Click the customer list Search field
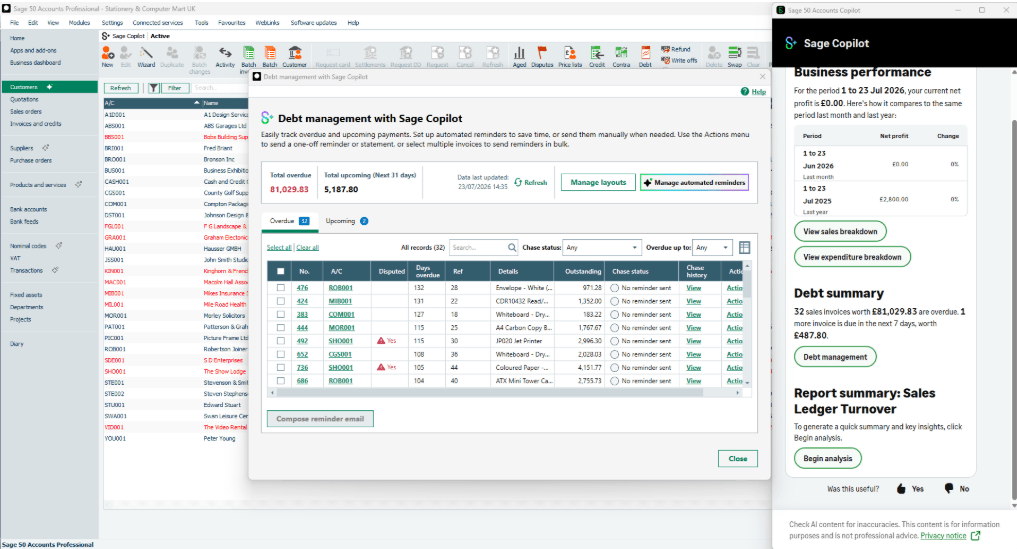The width and height of the screenshot is (1017, 549). (x=219, y=88)
